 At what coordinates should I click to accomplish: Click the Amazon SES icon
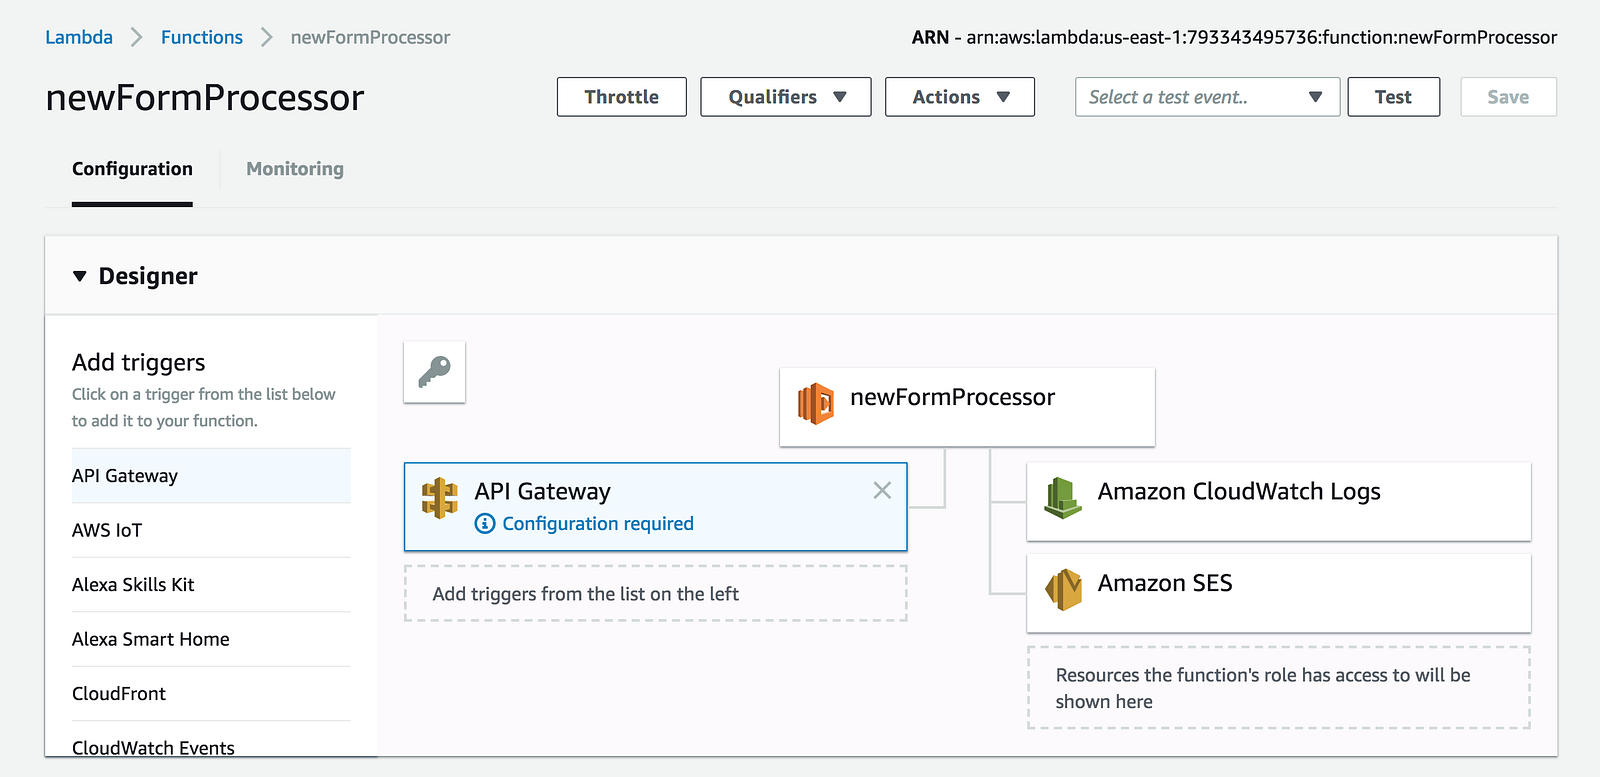click(x=1063, y=590)
